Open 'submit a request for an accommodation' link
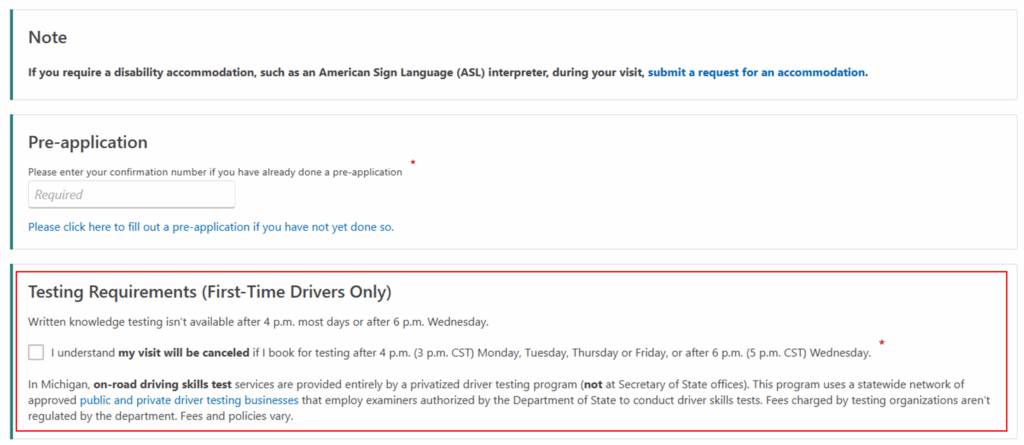This screenshot has width=1024, height=445. pyautogui.click(x=757, y=72)
